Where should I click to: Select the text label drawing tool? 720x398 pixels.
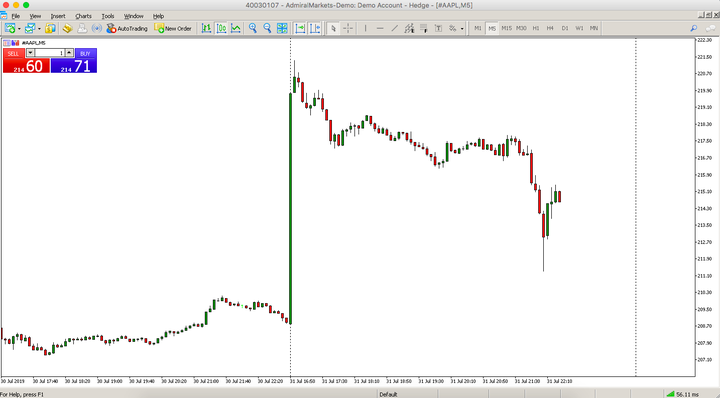point(438,28)
